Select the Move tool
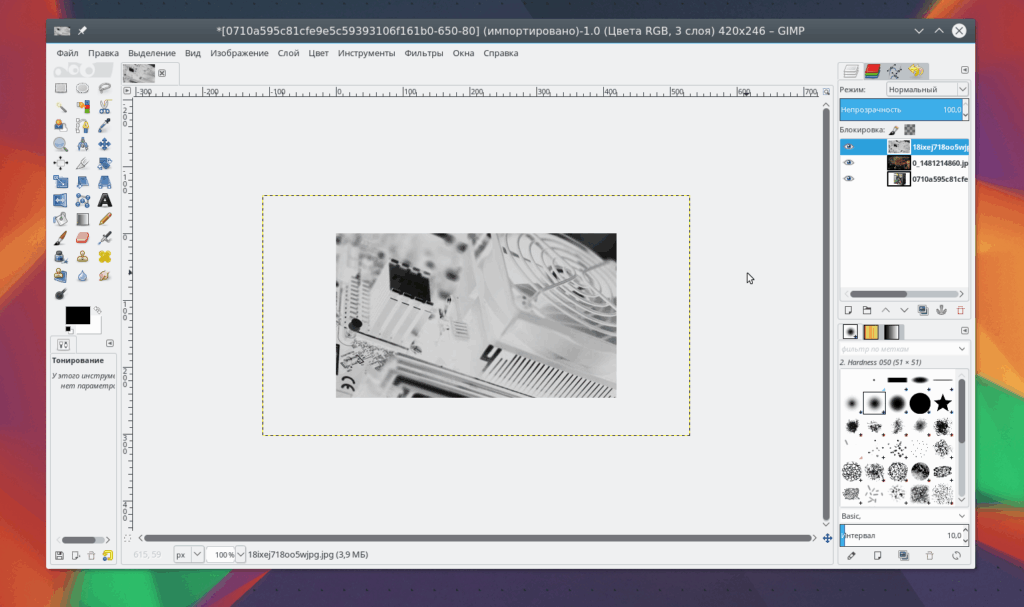The width and height of the screenshot is (1024, 607). point(104,144)
